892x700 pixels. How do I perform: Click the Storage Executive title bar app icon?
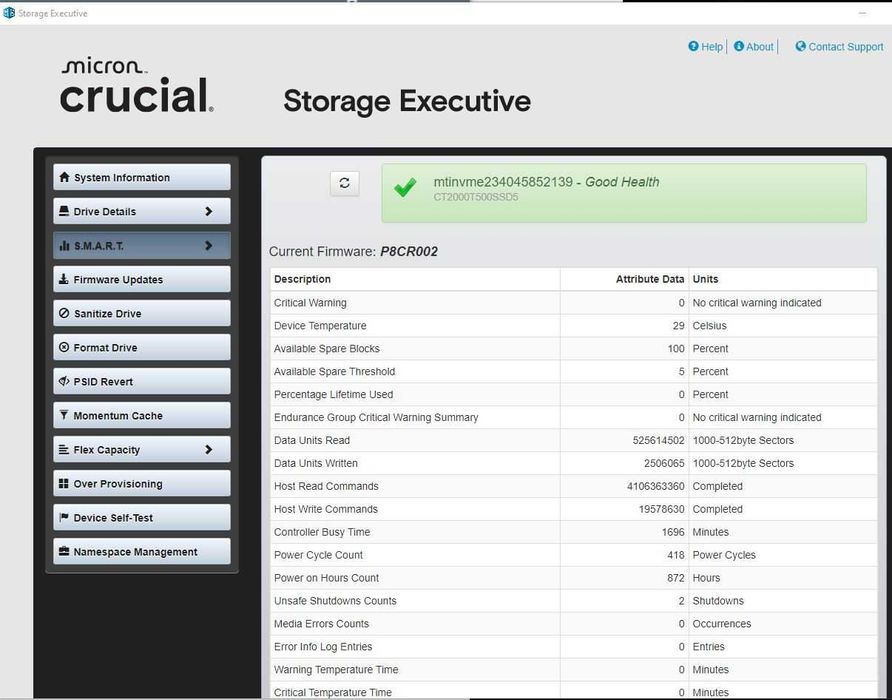(x=9, y=13)
